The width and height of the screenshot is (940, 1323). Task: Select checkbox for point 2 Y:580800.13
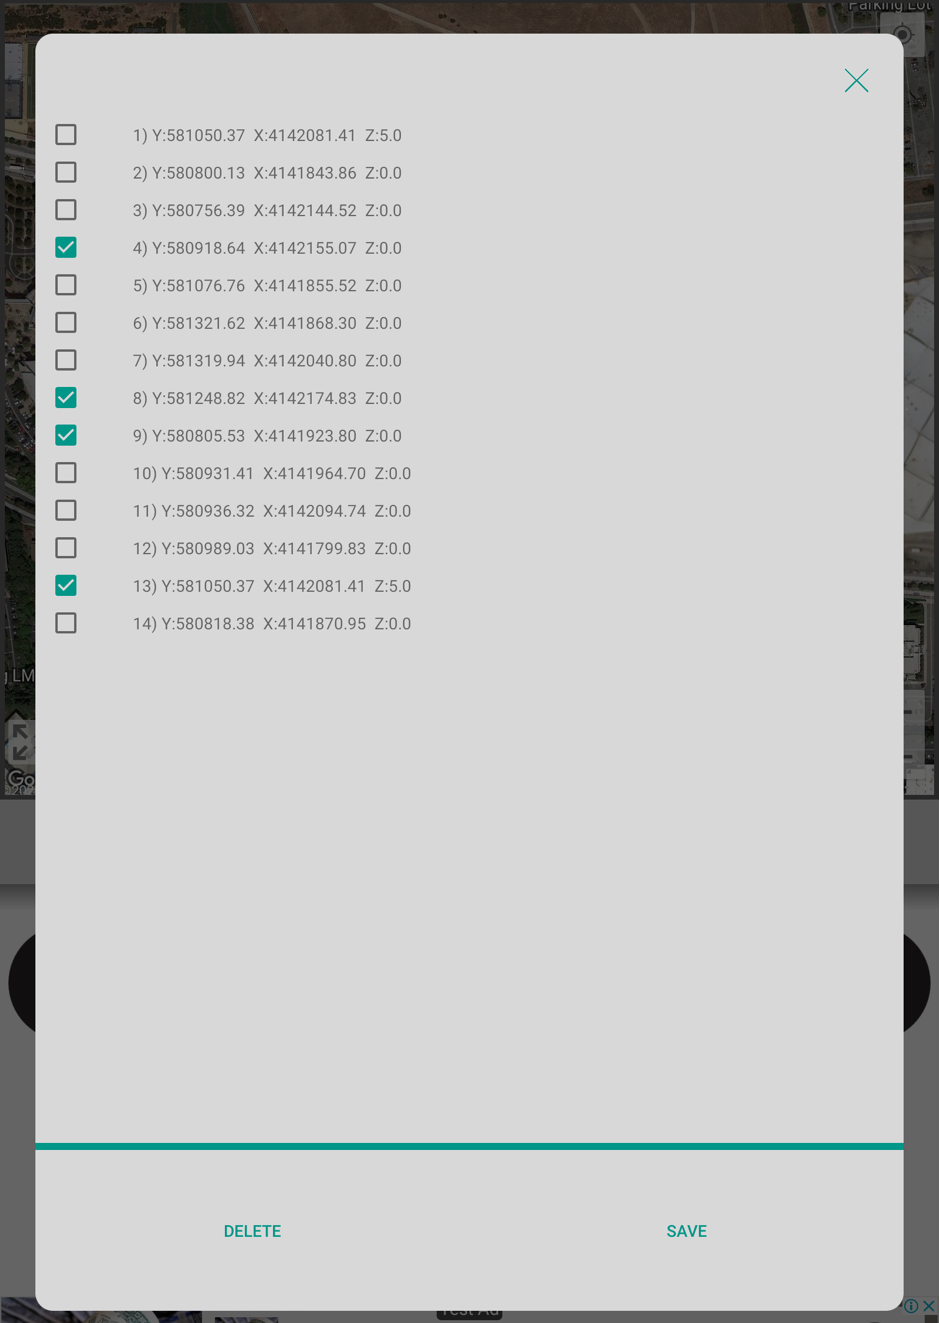[66, 172]
